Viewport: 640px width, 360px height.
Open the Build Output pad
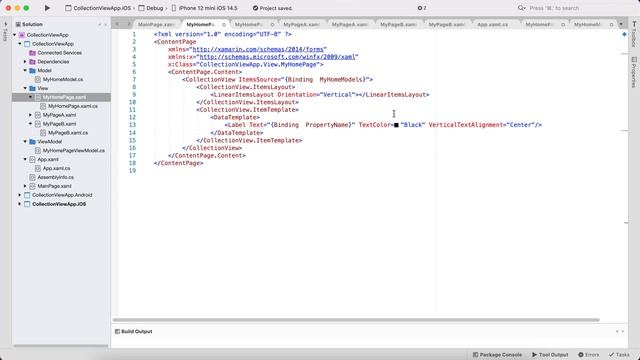tap(133, 331)
